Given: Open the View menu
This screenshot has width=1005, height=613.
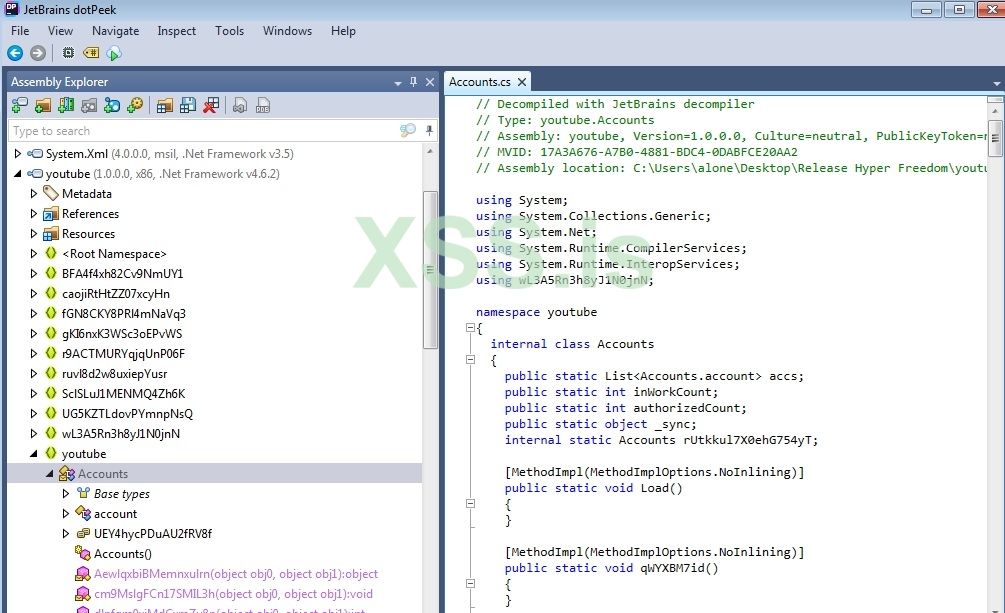Looking at the screenshot, I should click(x=60, y=31).
